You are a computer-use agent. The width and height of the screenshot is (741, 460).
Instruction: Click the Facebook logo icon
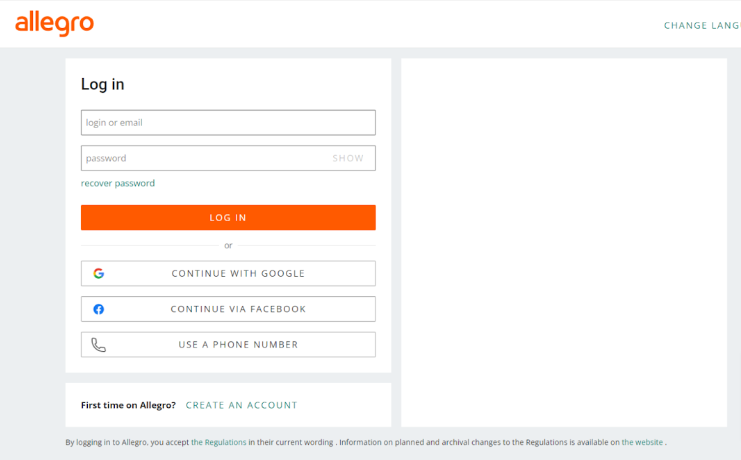pos(98,309)
